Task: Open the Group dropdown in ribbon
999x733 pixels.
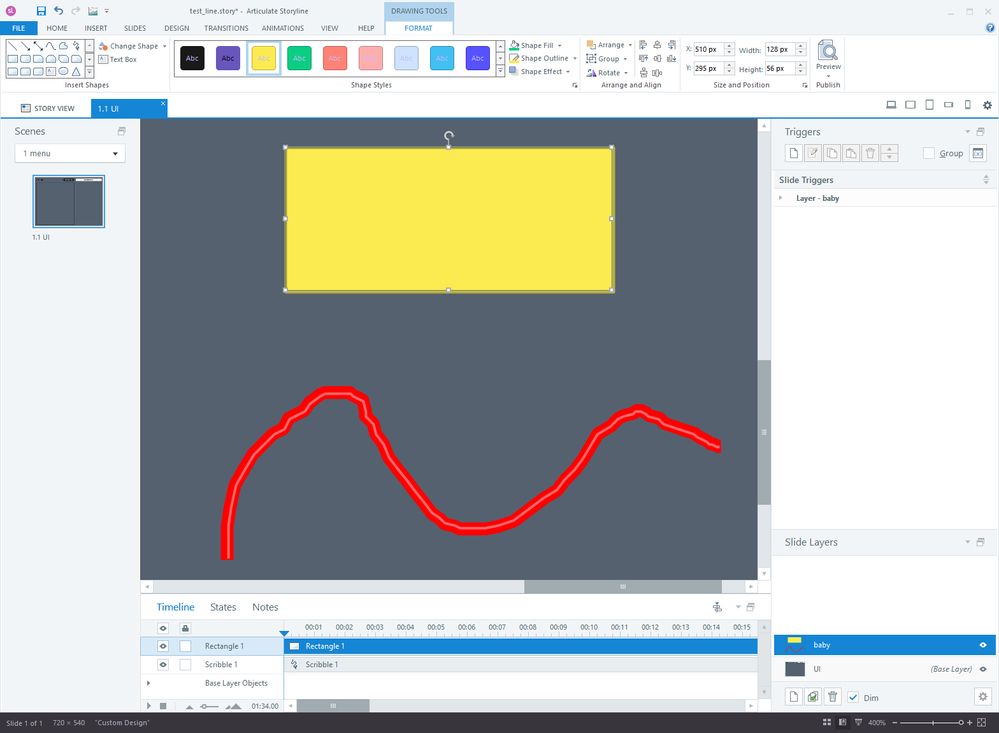Action: click(607, 59)
